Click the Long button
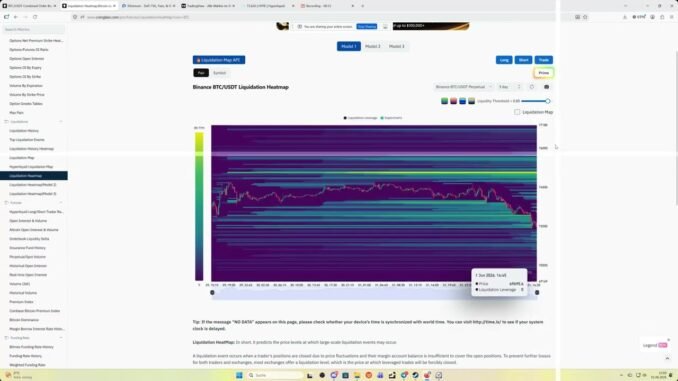Viewport: 678px width, 381px height. click(x=504, y=60)
